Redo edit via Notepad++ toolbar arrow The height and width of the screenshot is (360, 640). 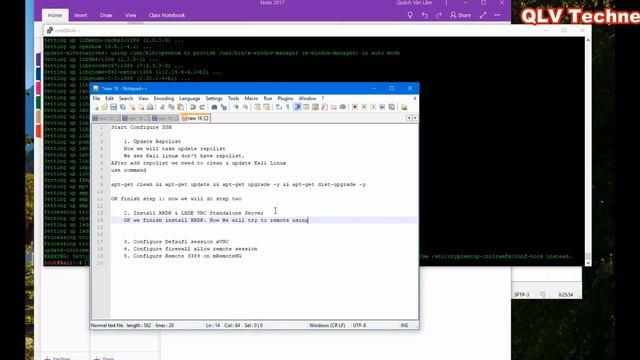(202, 107)
